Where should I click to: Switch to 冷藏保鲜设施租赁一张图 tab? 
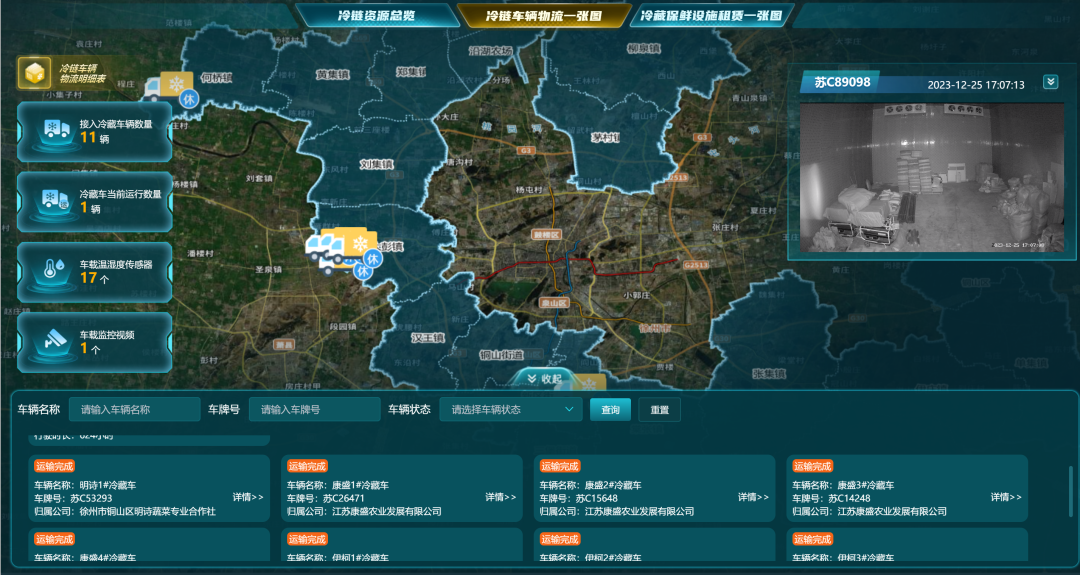(x=714, y=16)
